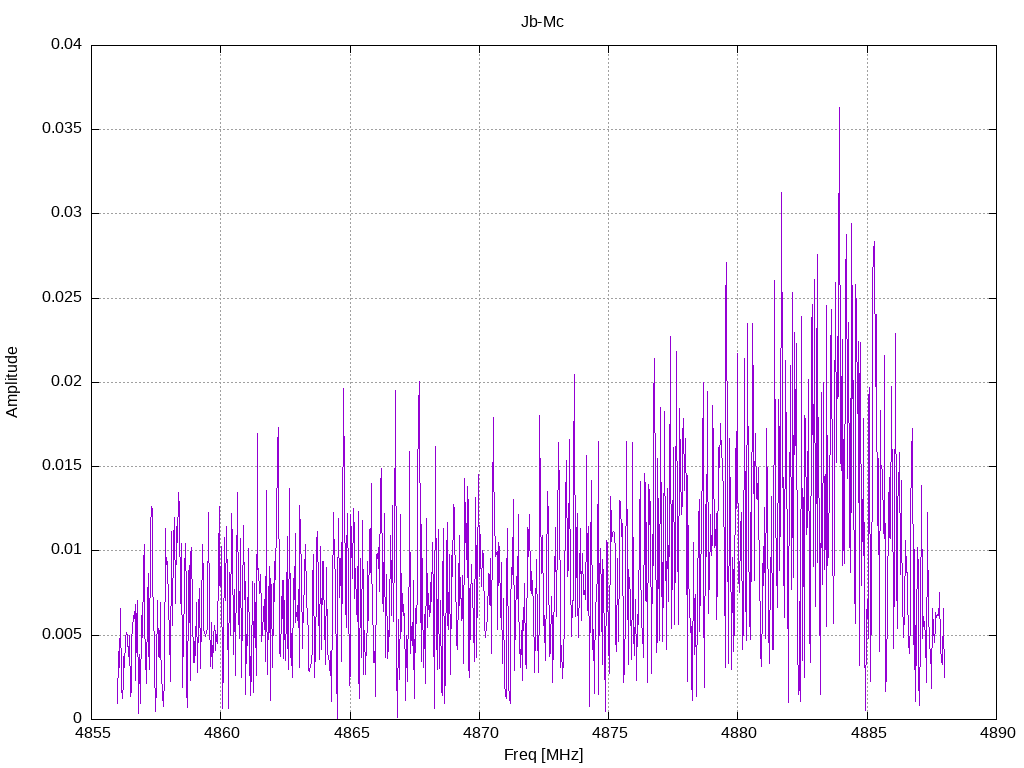
Task: Click the y-axis tick label 0.005
Action: (x=62, y=634)
